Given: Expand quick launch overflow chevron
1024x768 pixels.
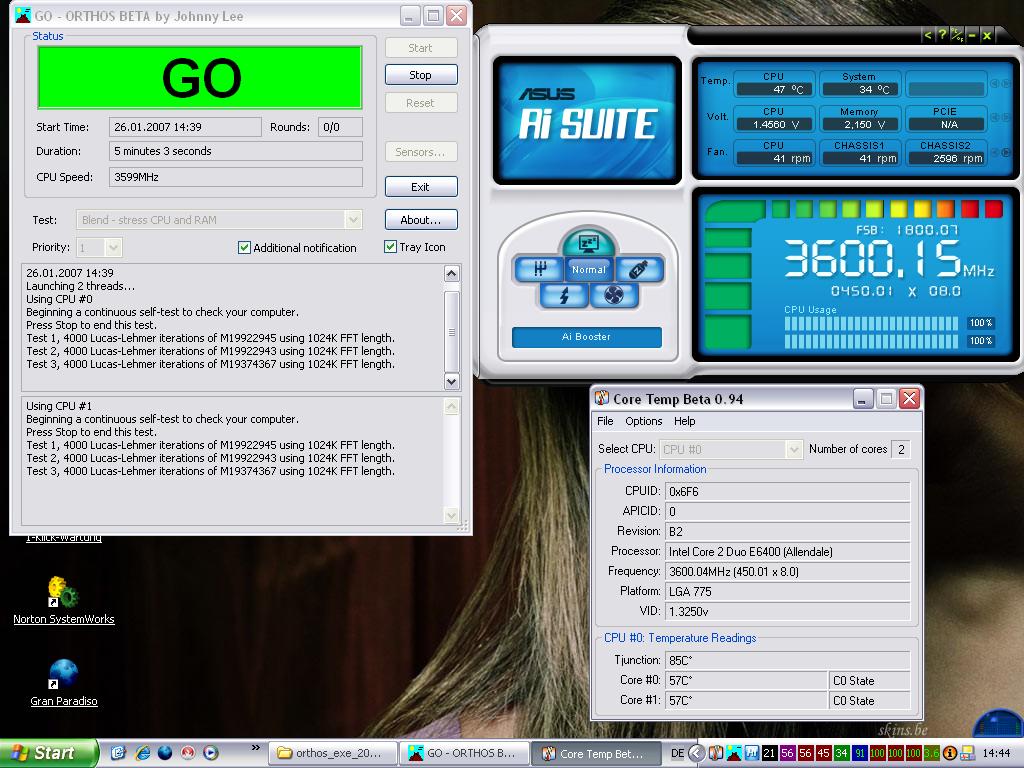Looking at the screenshot, I should tap(255, 748).
